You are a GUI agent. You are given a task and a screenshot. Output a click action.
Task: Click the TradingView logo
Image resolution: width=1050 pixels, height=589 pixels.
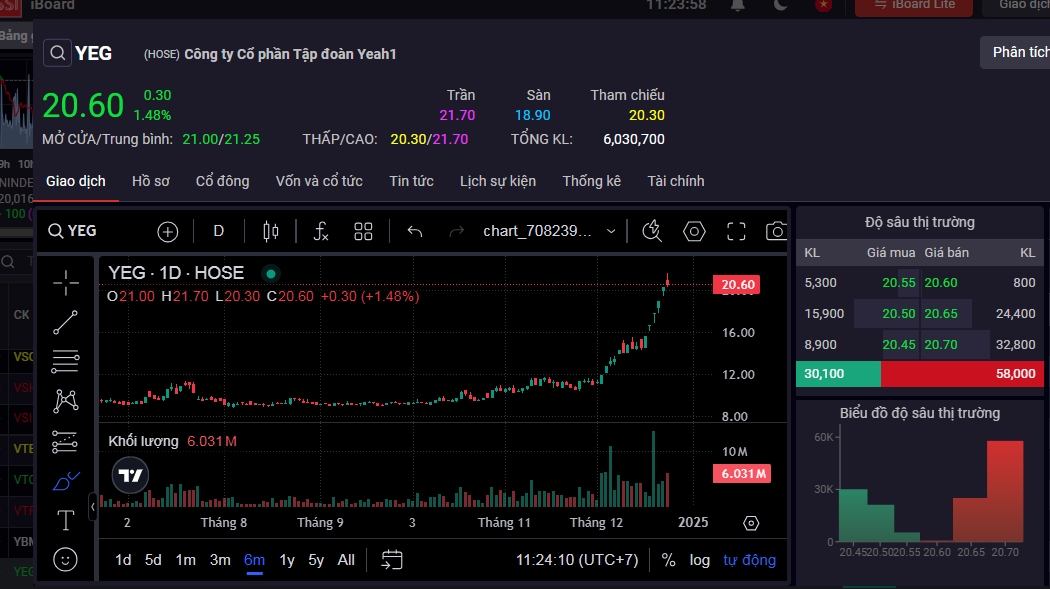(x=130, y=475)
